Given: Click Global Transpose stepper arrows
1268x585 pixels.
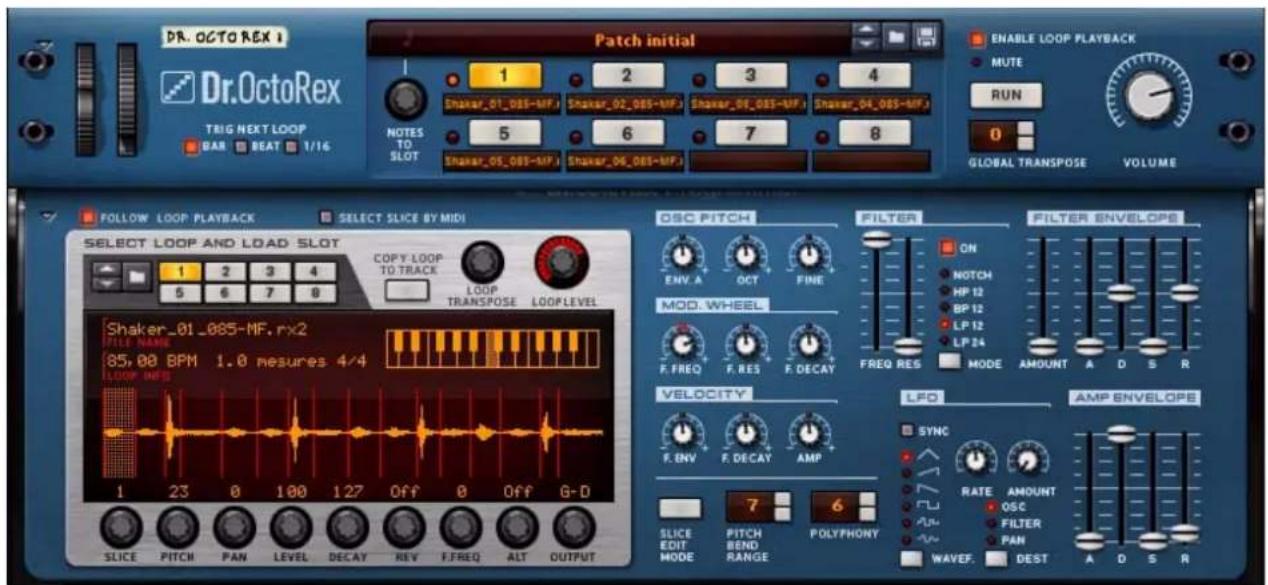Looking at the screenshot, I should tap(1026, 135).
